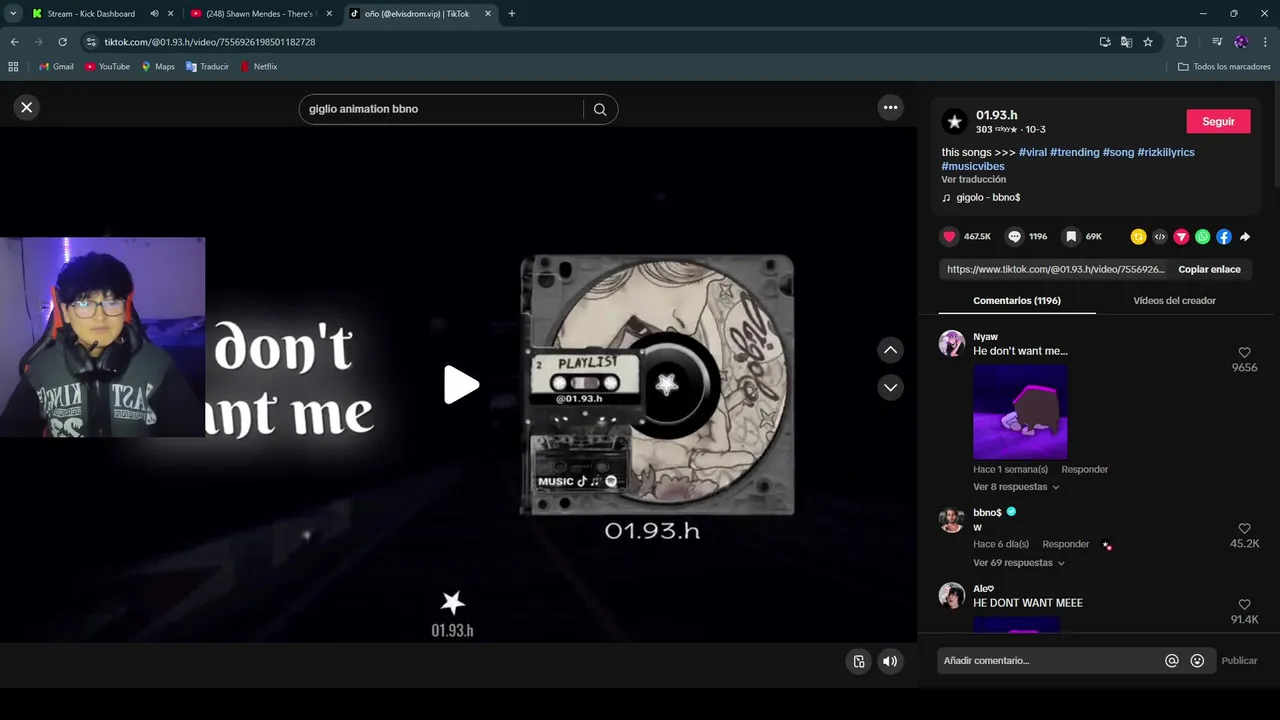Click the Añadir comentario field
Image resolution: width=1280 pixels, height=720 pixels.
(x=1048, y=661)
